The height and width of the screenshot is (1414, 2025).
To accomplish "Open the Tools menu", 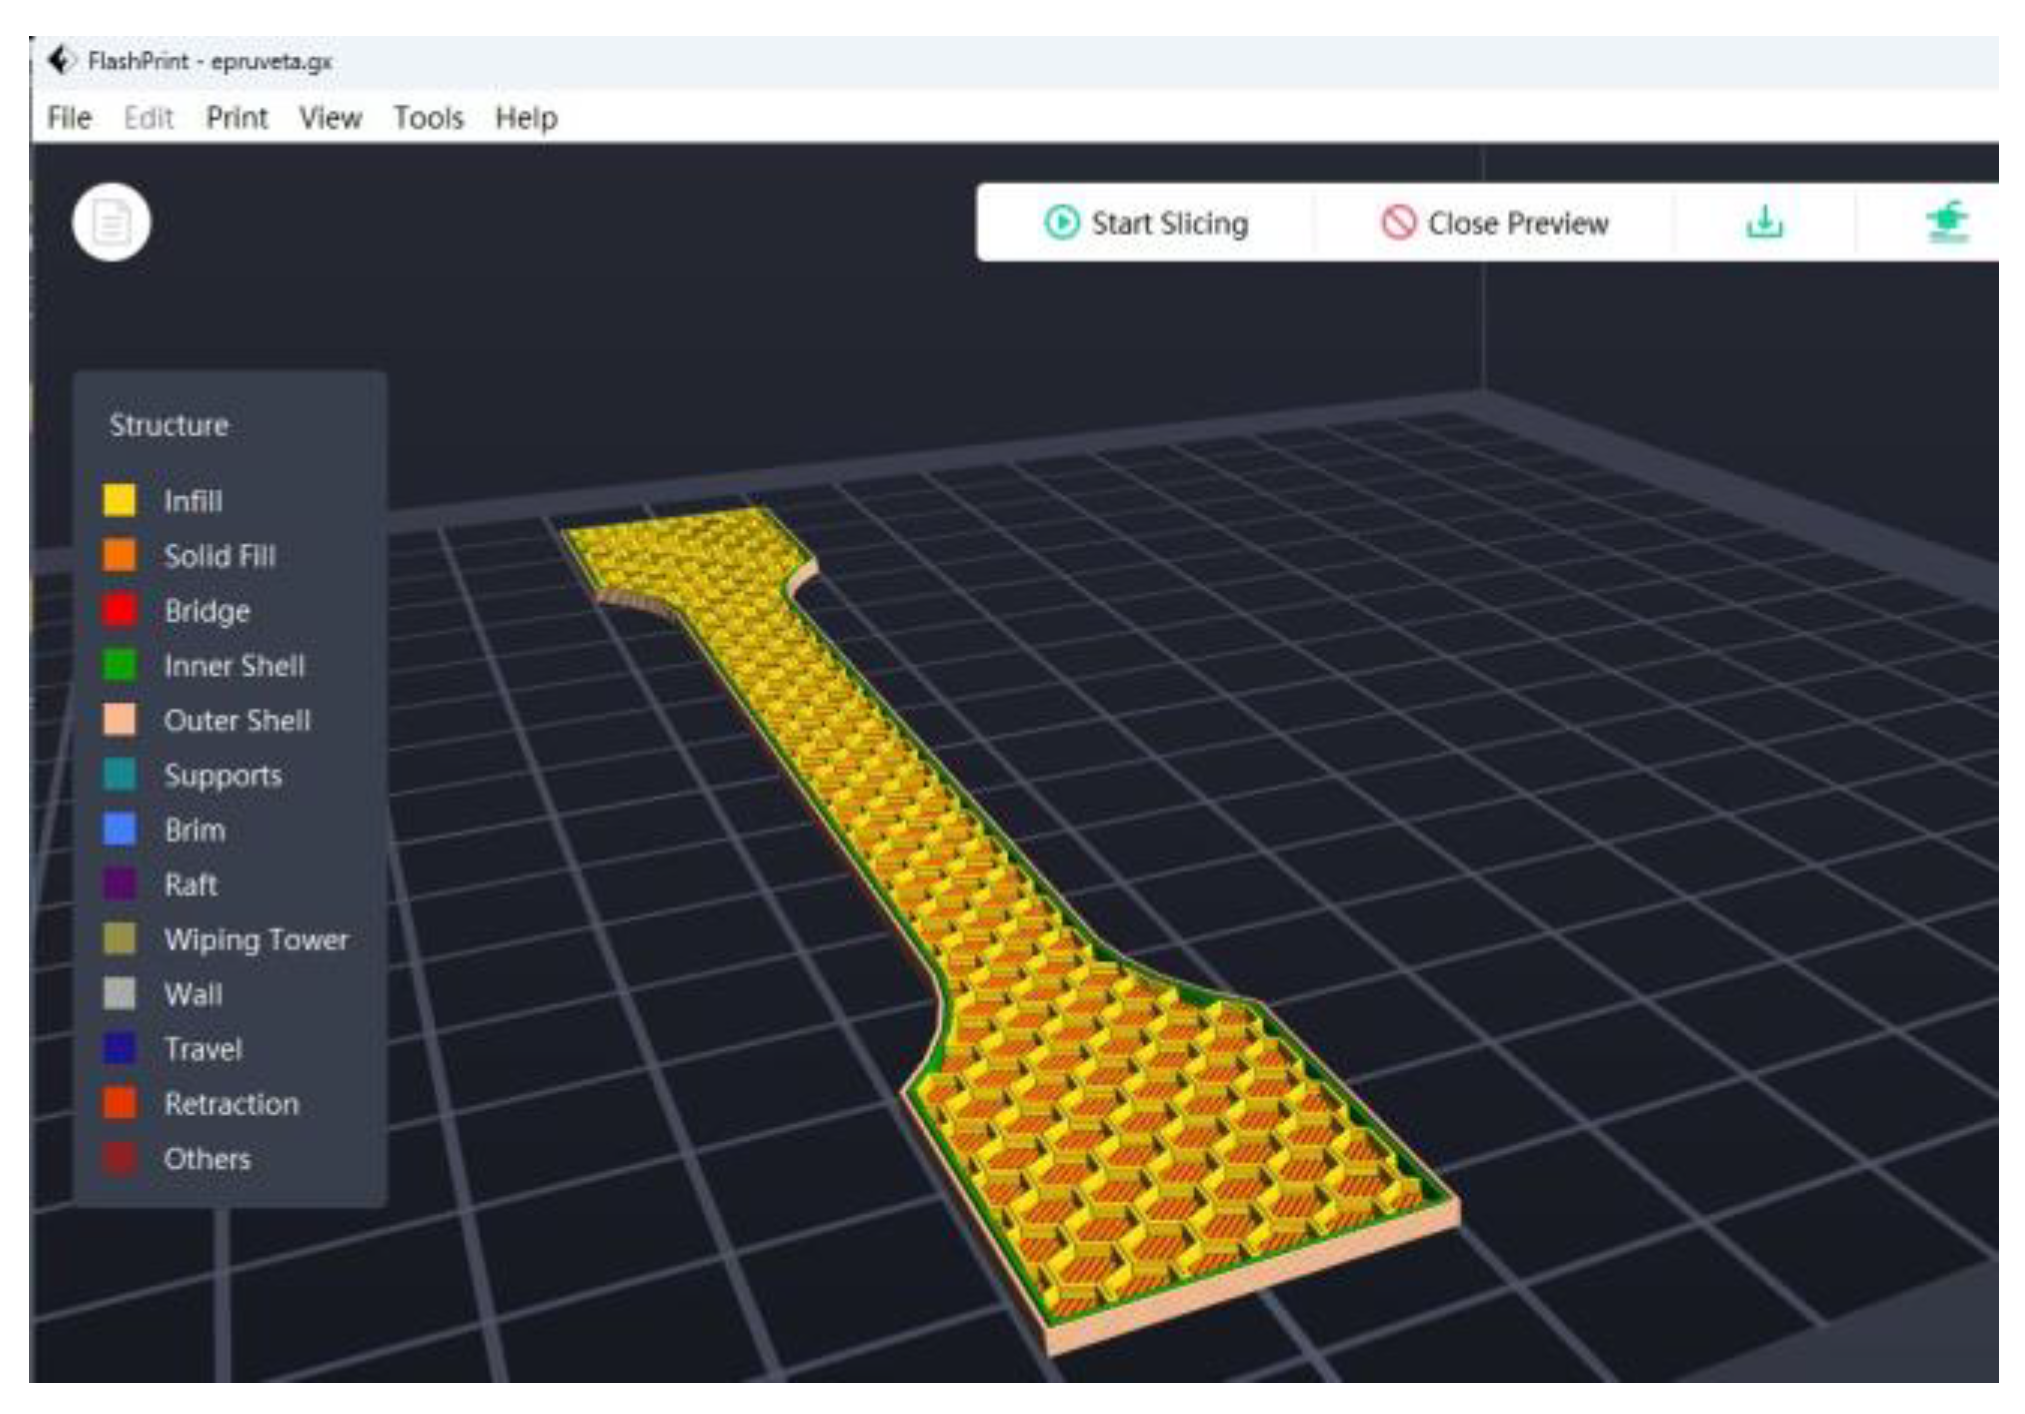I will 428,118.
